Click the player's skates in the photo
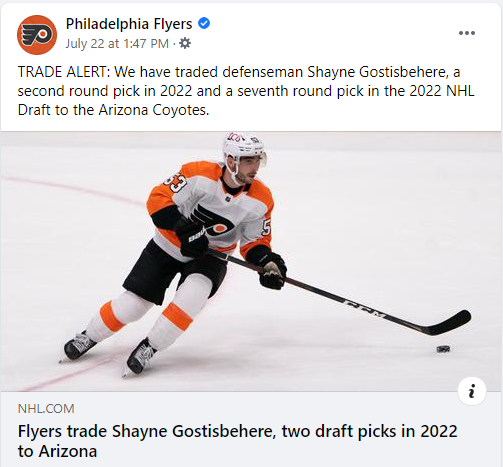503x467 pixels. pyautogui.click(x=108, y=352)
